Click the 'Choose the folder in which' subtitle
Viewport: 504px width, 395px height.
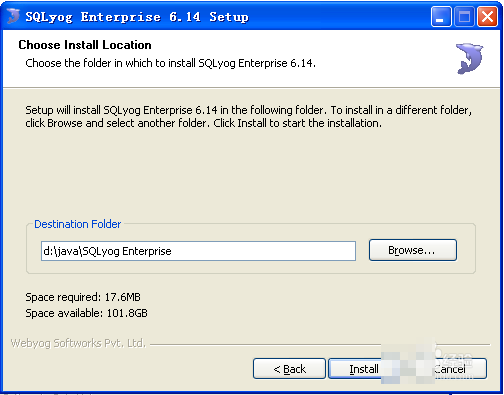170,63
